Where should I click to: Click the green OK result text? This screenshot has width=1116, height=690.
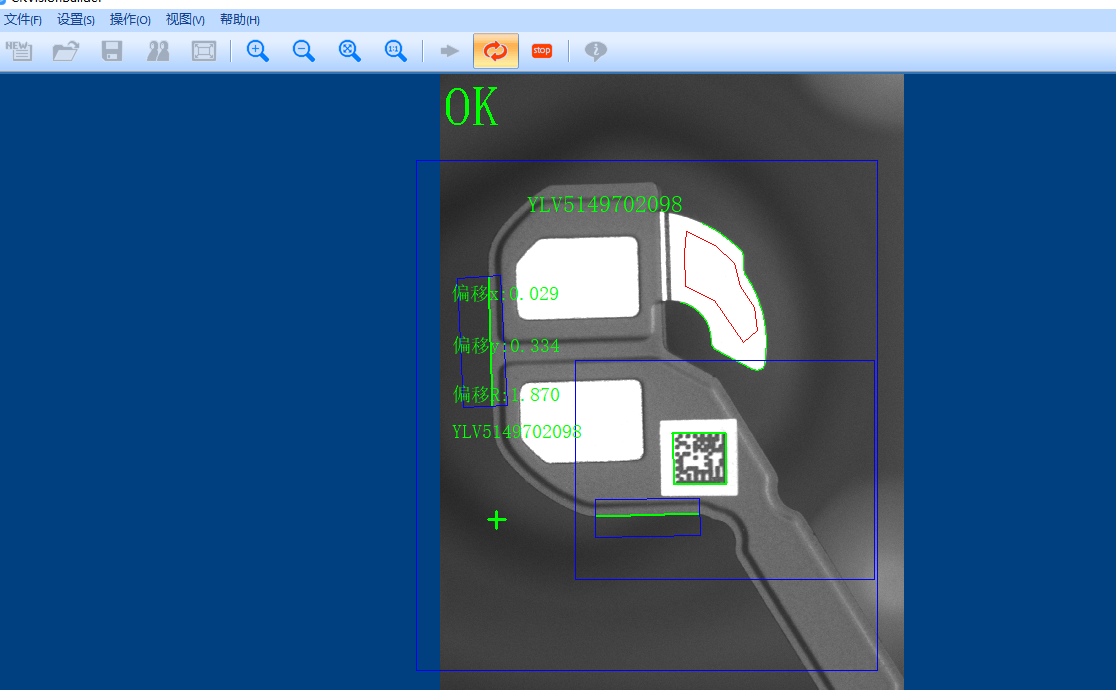(471, 108)
